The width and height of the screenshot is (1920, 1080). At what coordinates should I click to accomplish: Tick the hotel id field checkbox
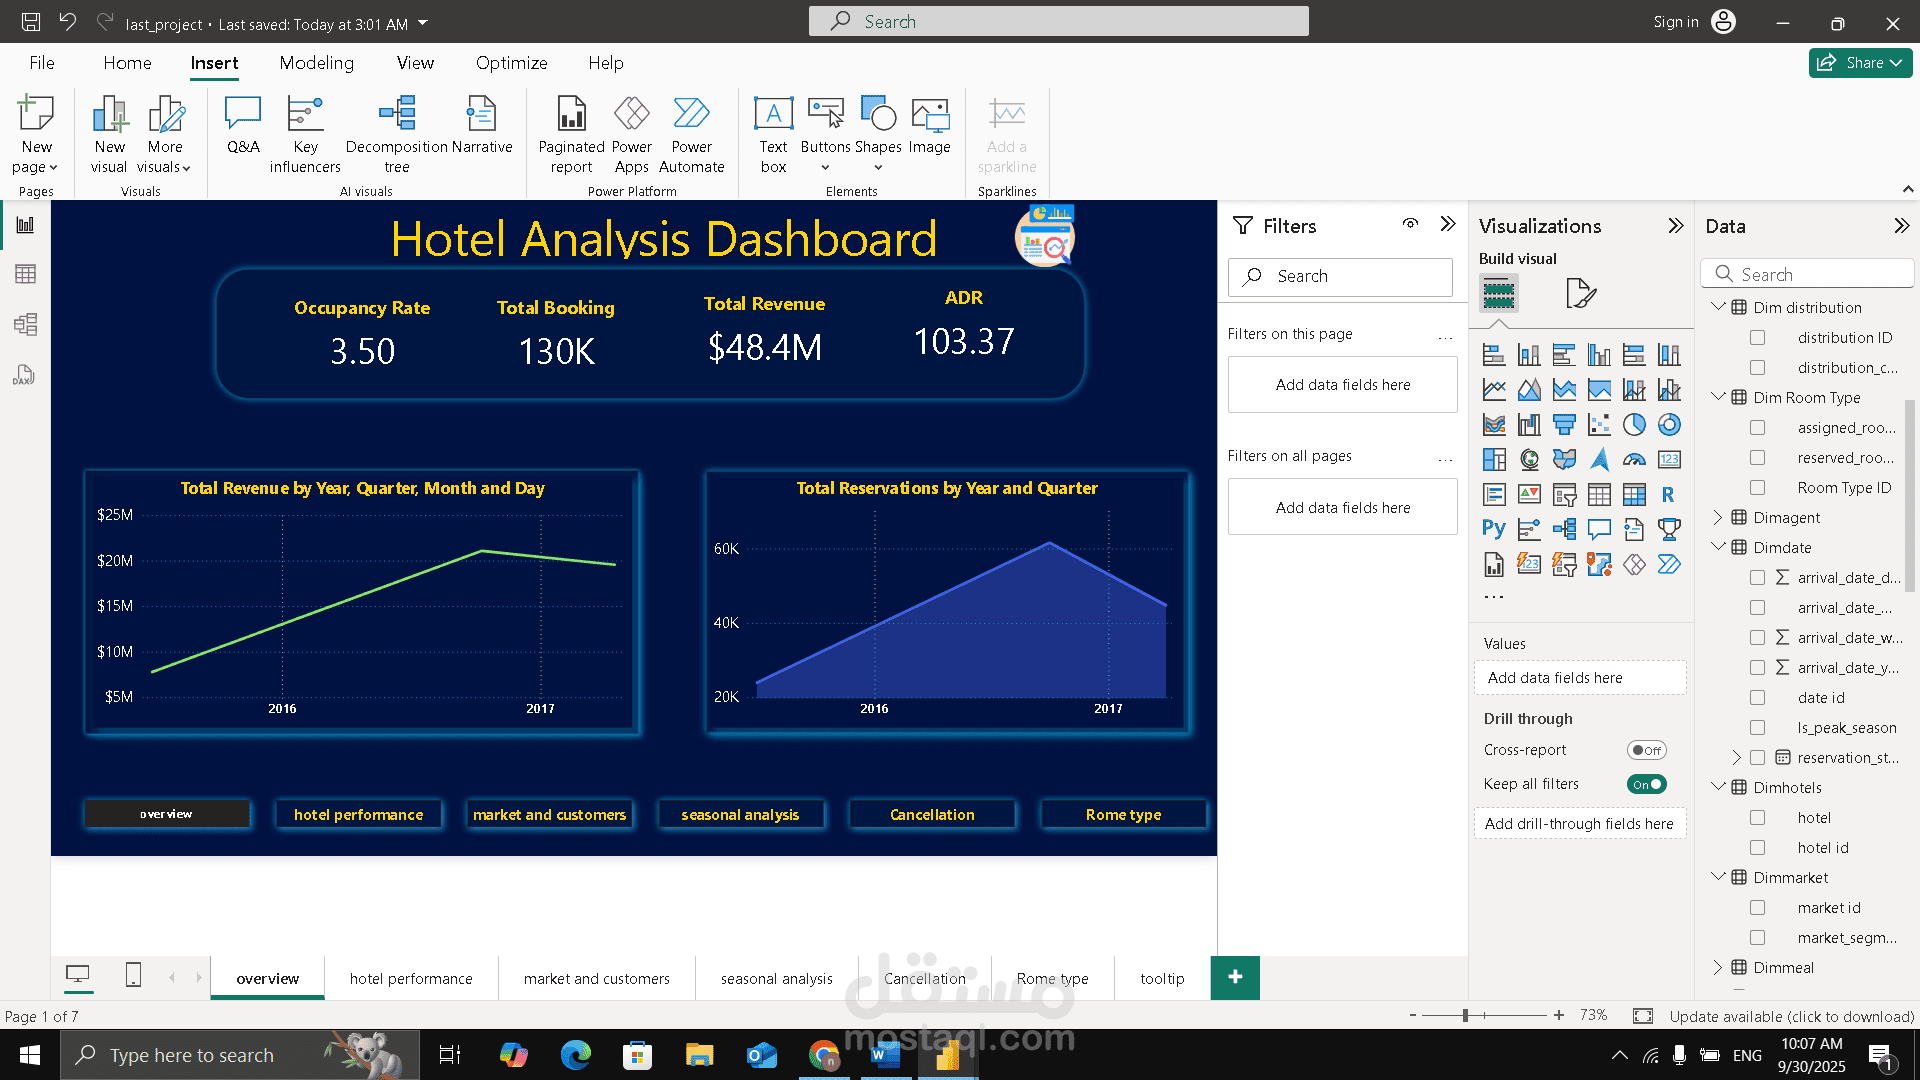(x=1757, y=848)
